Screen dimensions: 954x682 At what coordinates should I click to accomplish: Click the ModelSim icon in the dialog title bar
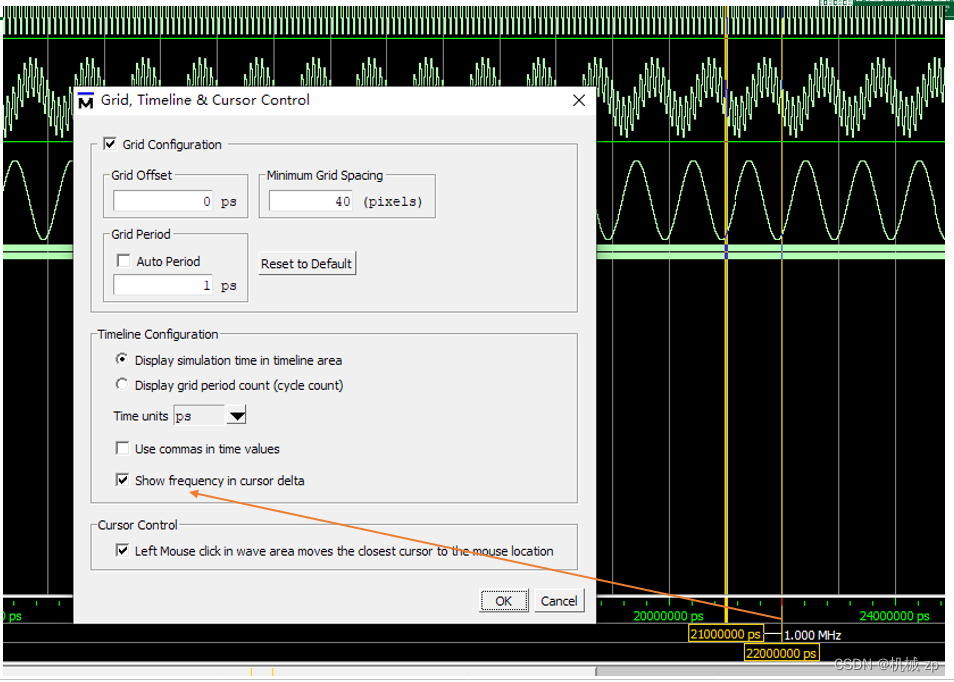[86, 100]
